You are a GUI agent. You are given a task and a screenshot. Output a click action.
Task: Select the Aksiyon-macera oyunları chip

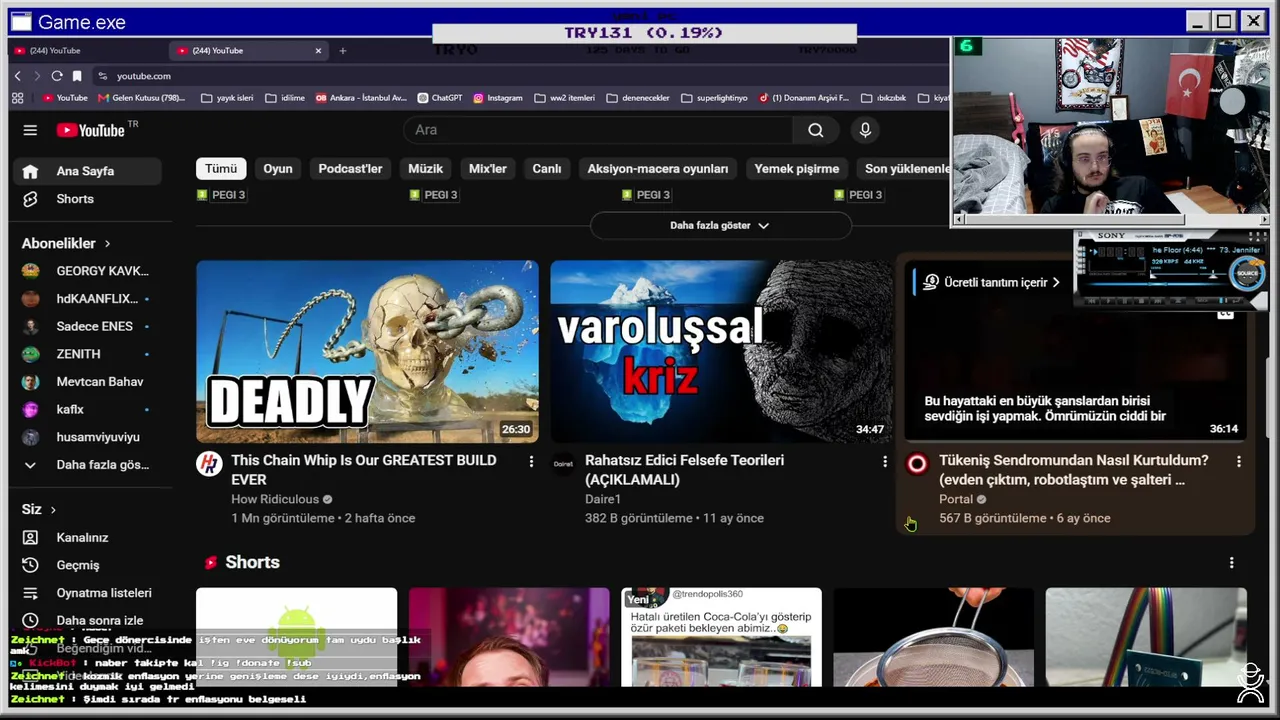tap(658, 169)
